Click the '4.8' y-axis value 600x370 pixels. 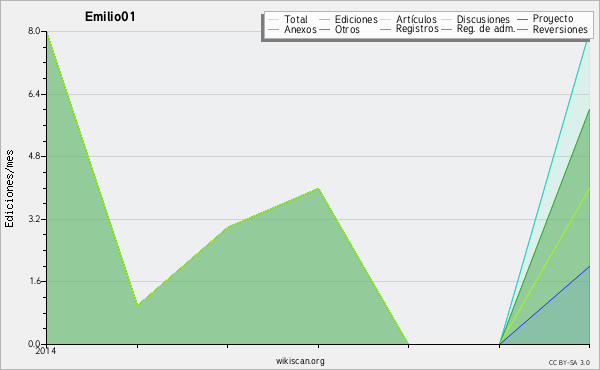(34, 156)
